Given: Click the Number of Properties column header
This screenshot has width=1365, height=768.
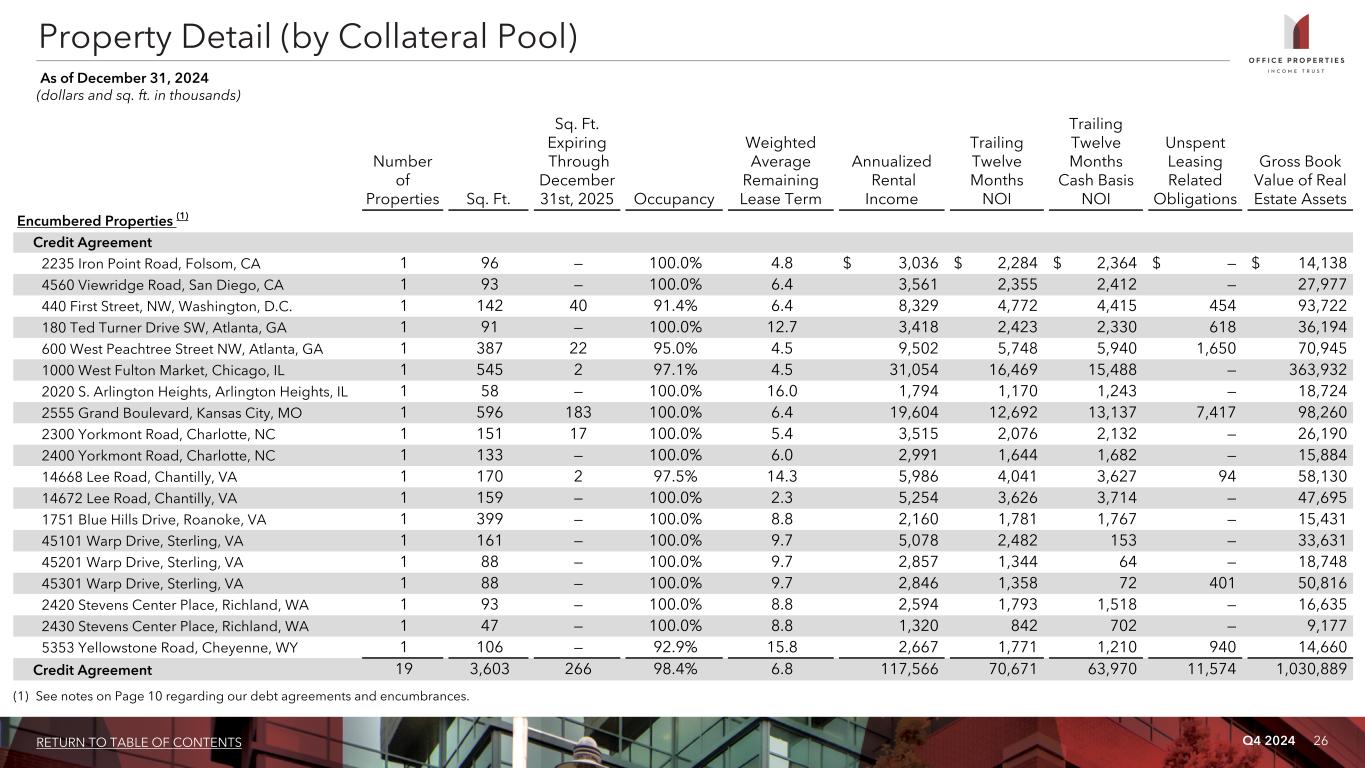Looking at the screenshot, I should (402, 180).
